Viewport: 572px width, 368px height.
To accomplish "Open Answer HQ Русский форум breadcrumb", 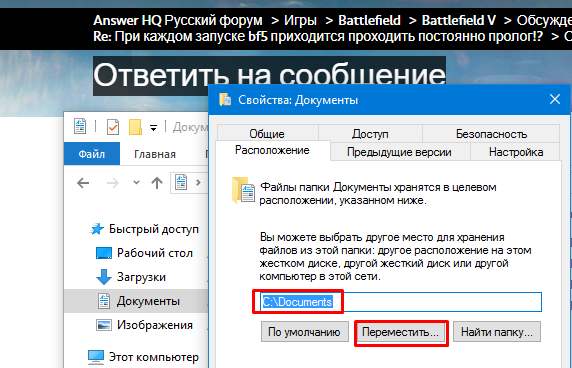I will 178,20.
